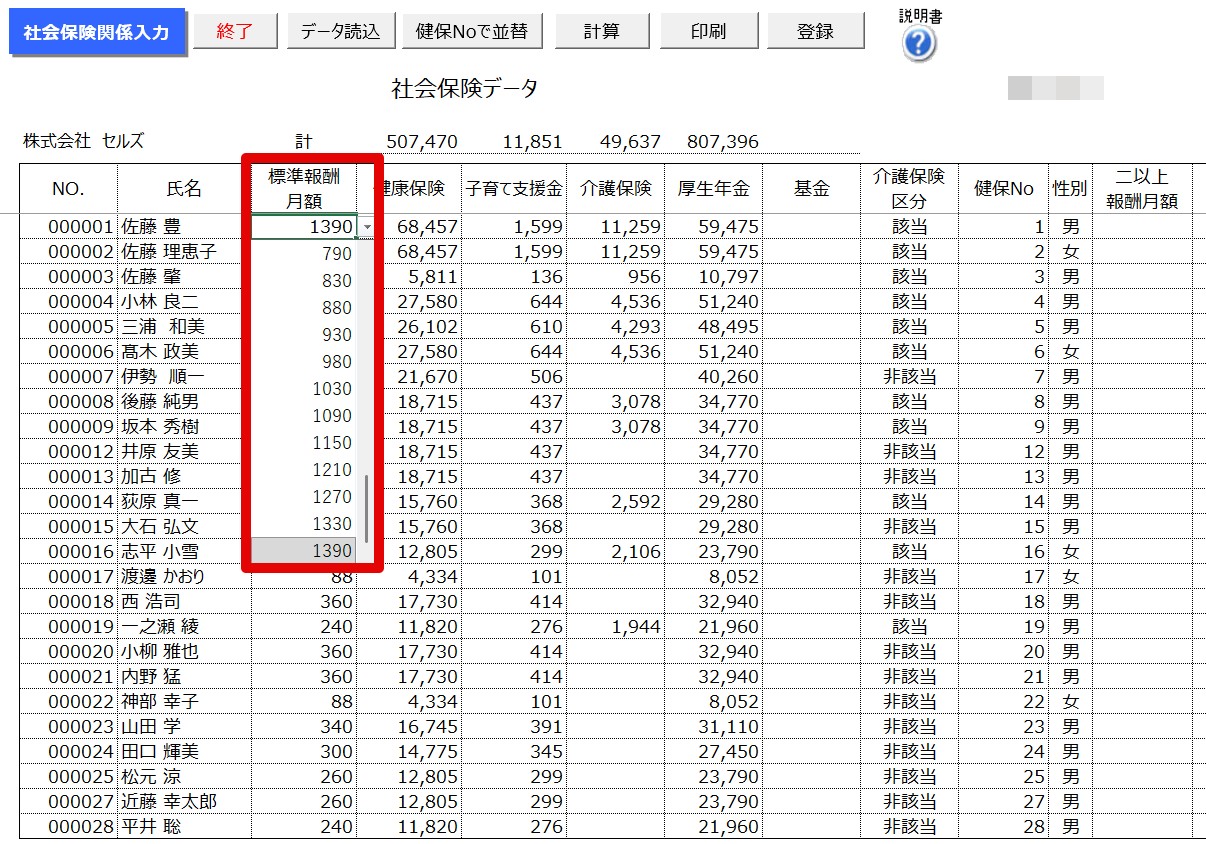Select 1030 from the dropdown list
Image resolution: width=1206 pixels, height=844 pixels.
pyautogui.click(x=303, y=389)
